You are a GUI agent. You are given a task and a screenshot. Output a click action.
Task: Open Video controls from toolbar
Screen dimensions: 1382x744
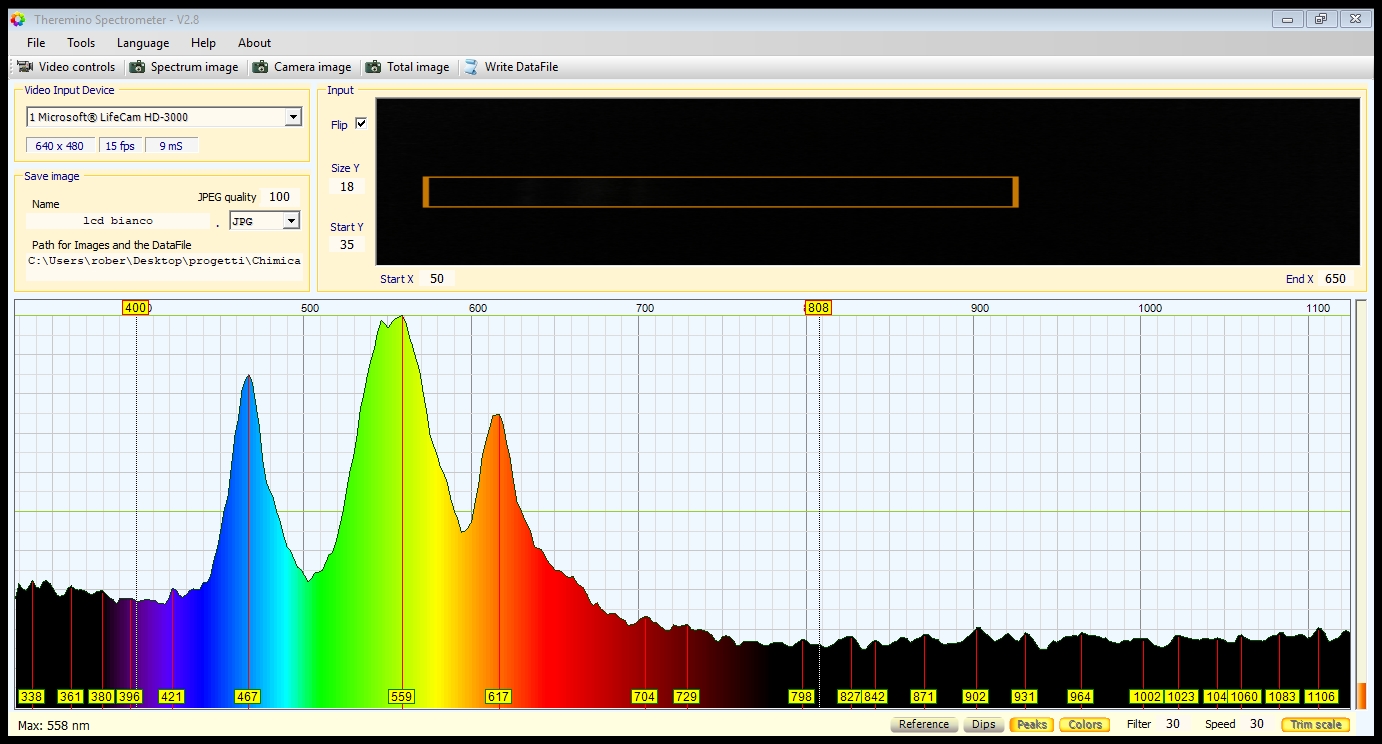tap(67, 67)
